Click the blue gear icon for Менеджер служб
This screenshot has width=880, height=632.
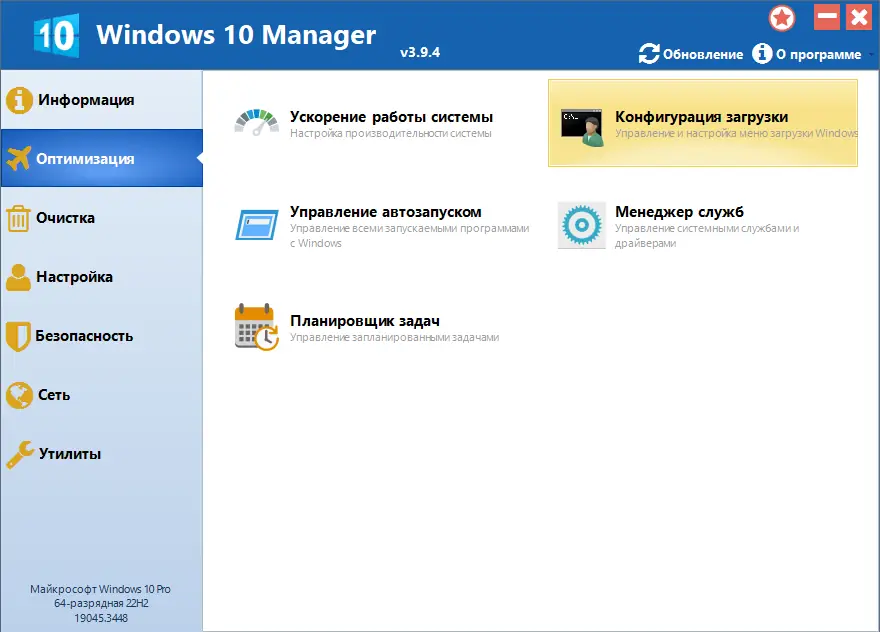(x=582, y=222)
